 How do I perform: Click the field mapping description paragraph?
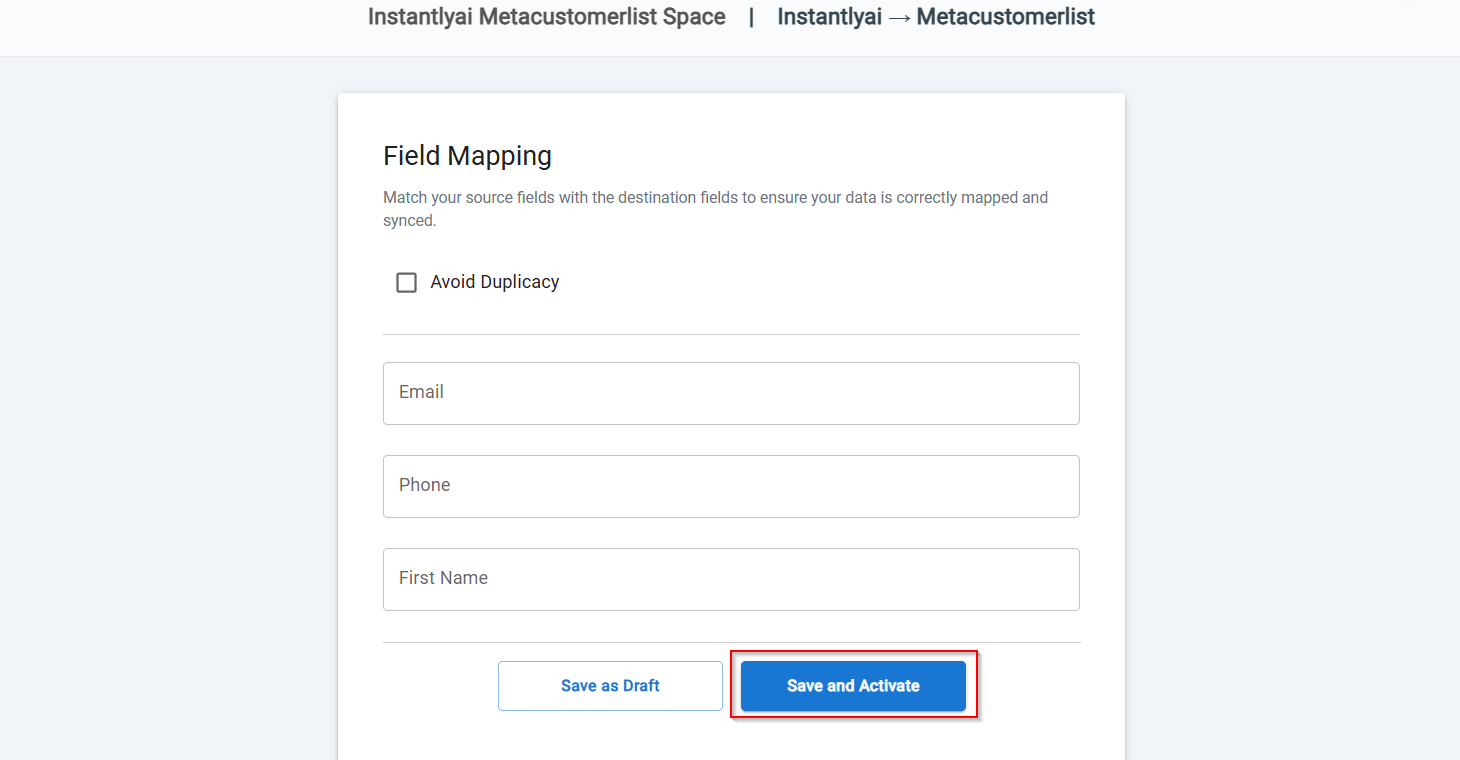pyautogui.click(x=715, y=198)
